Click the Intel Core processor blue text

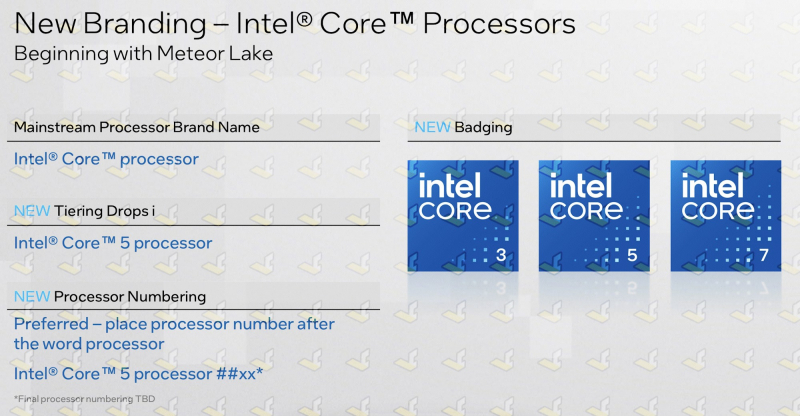pos(106,159)
